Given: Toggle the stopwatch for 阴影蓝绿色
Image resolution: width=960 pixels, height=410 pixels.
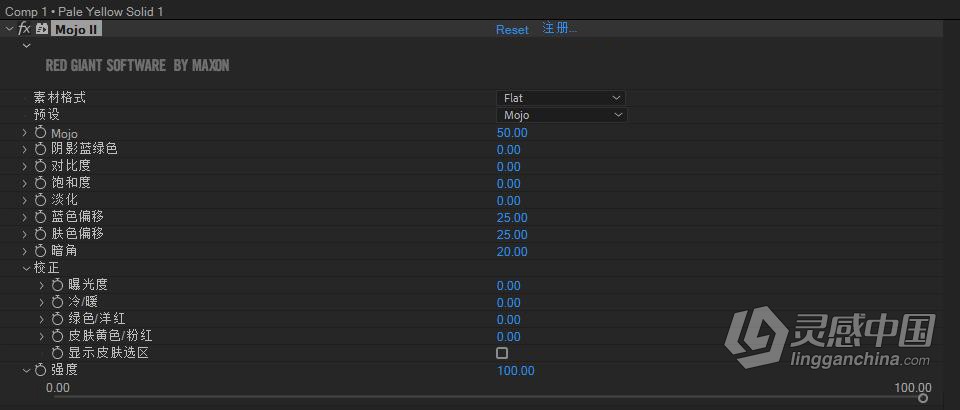Looking at the screenshot, I should (x=40, y=149).
